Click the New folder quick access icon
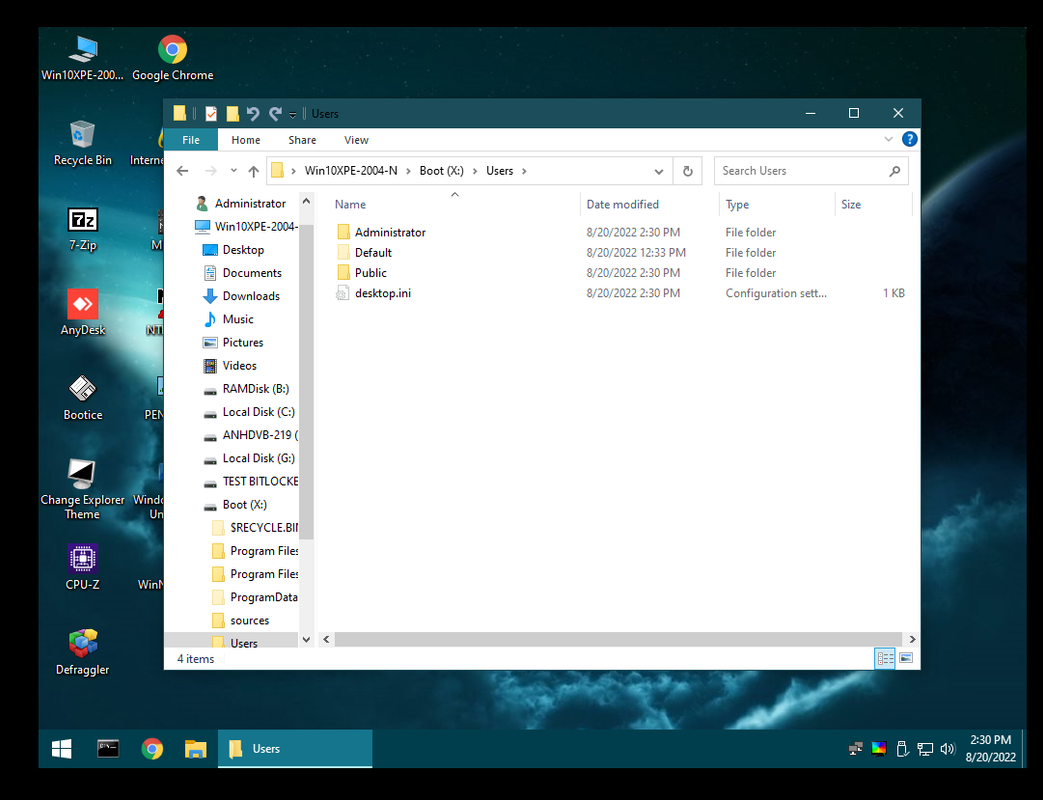Image resolution: width=1043 pixels, height=800 pixels. [x=232, y=114]
